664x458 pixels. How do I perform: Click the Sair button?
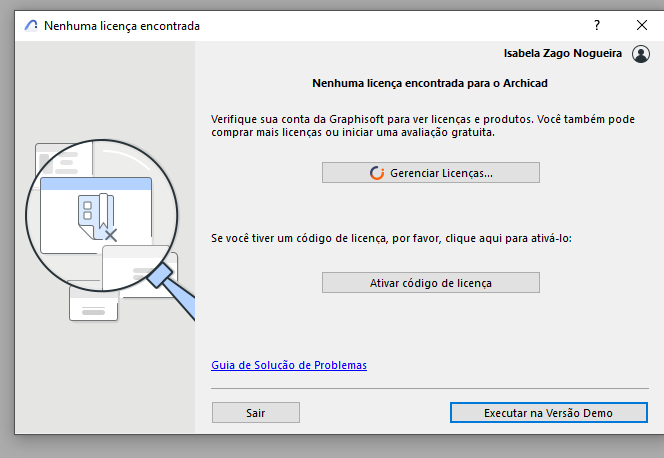tap(256, 413)
